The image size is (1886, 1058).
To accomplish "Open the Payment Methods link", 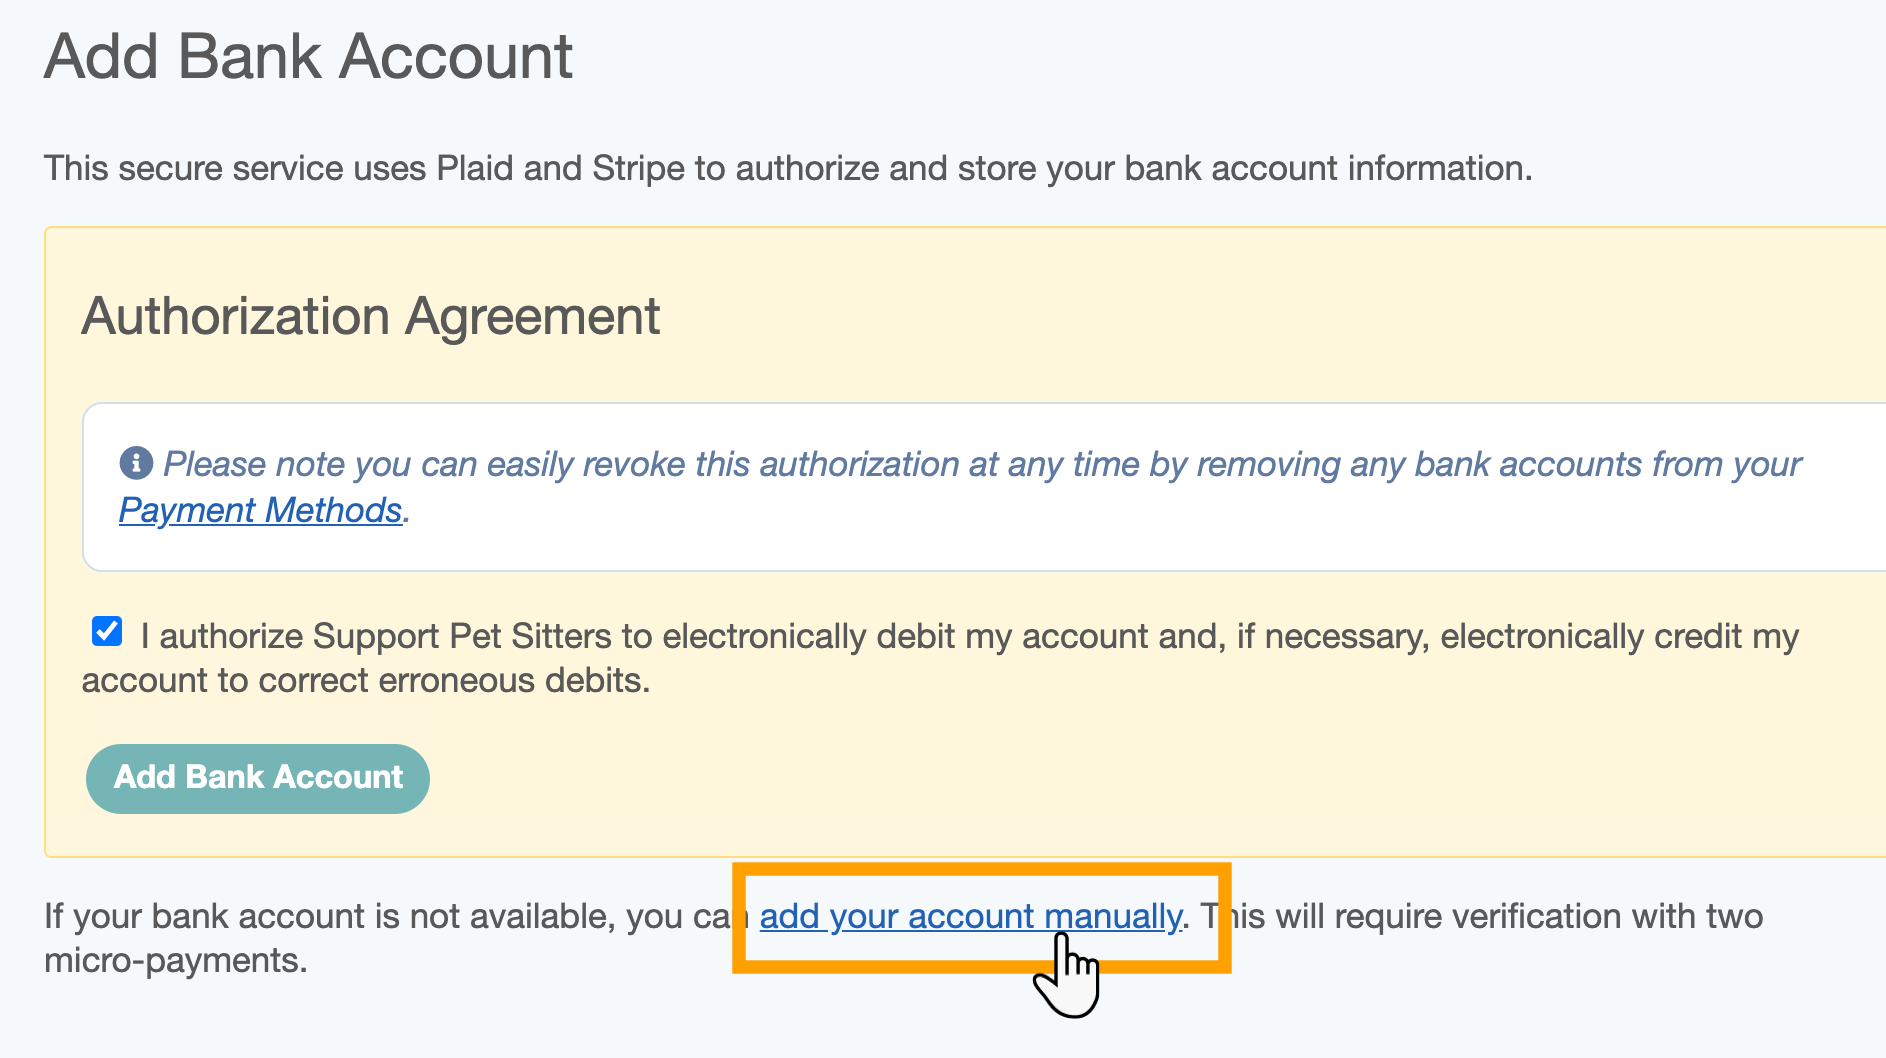I will coord(260,510).
